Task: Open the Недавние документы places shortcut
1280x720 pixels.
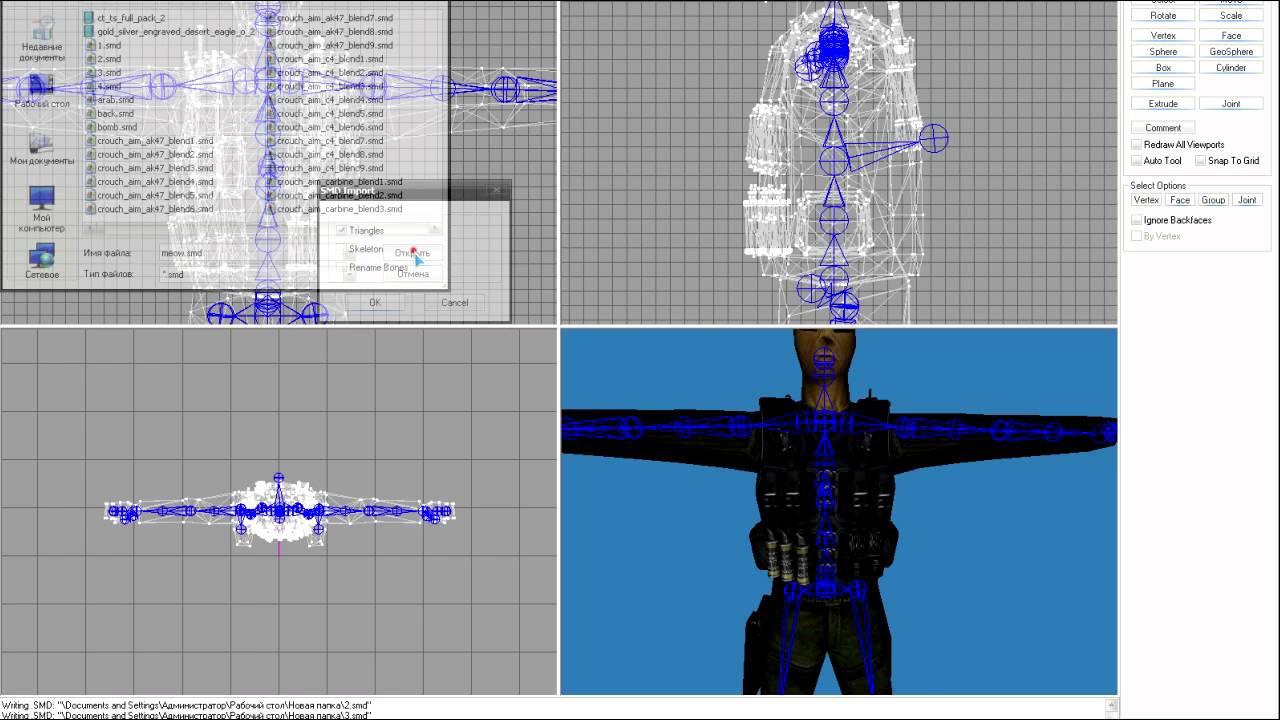Action: (x=42, y=38)
